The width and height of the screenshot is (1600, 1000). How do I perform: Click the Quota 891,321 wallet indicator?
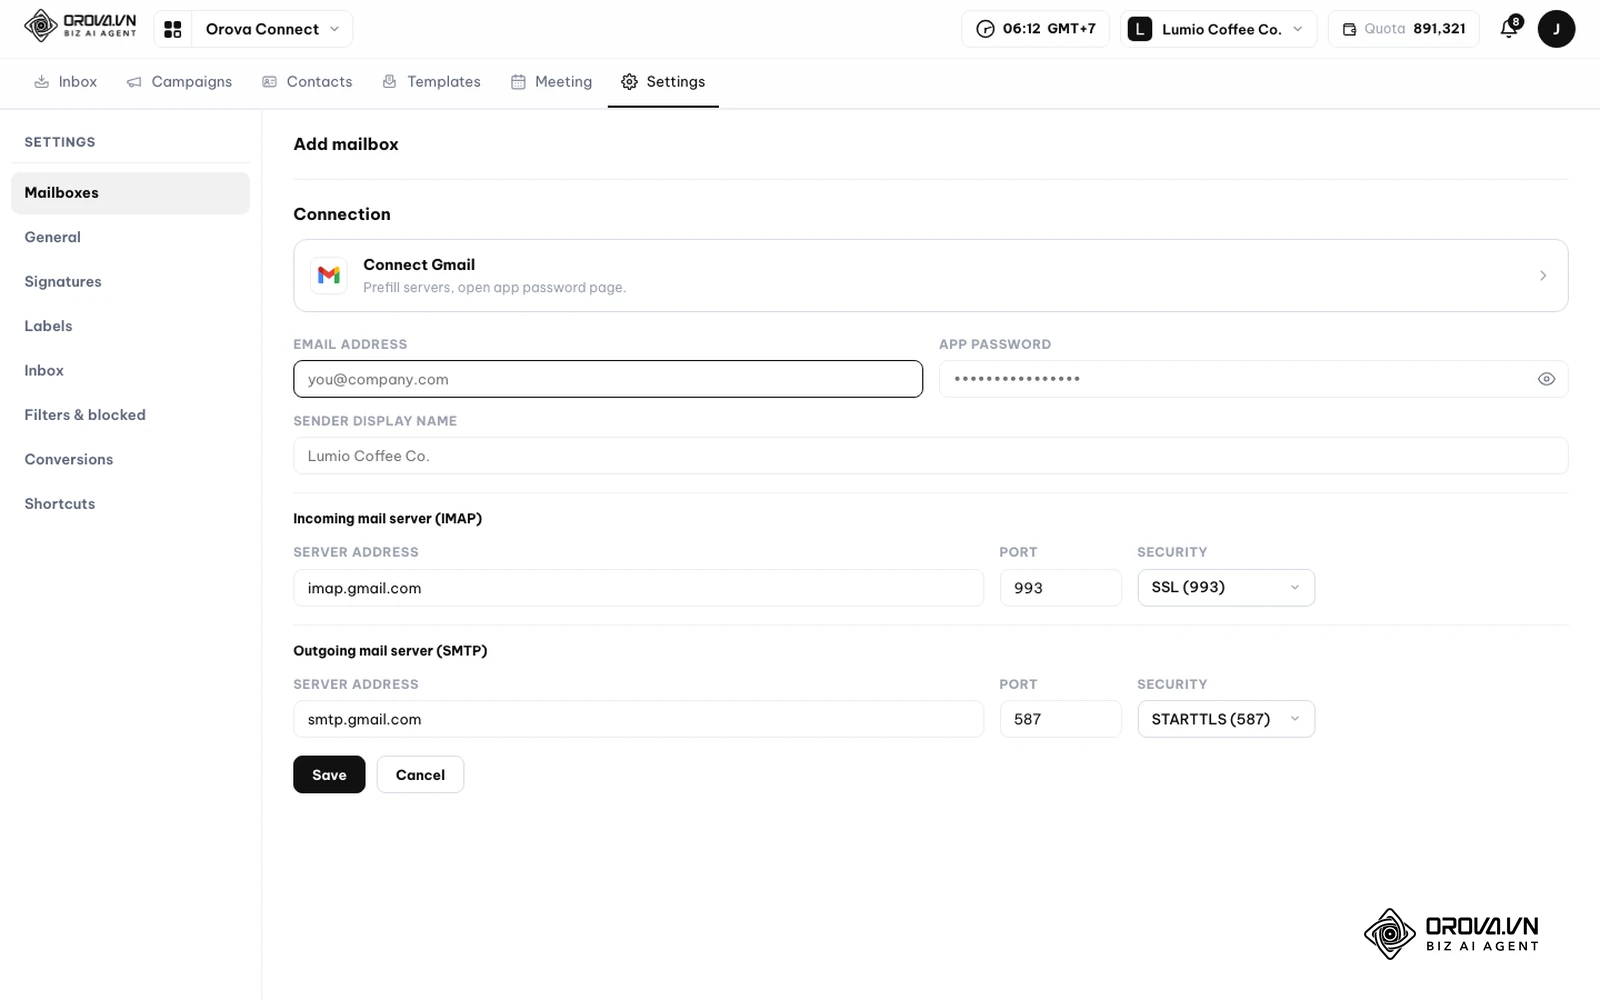(x=1403, y=29)
